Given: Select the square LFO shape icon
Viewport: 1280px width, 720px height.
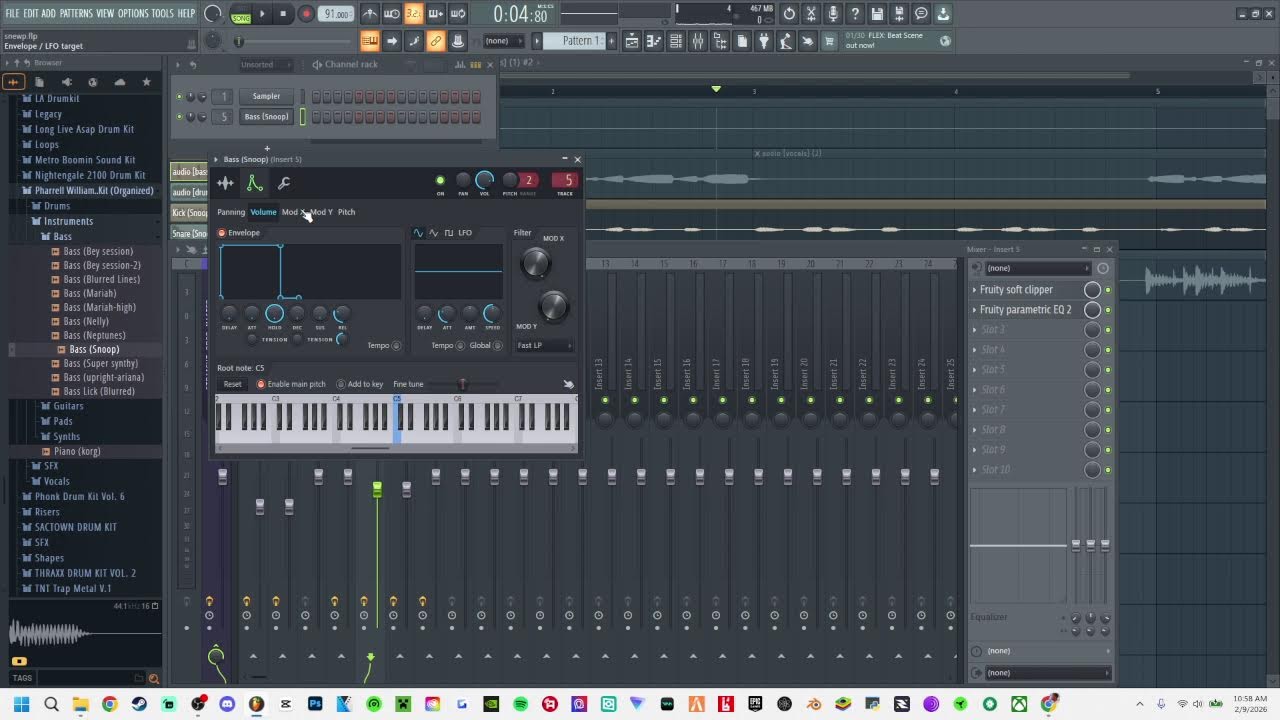Looking at the screenshot, I should click(x=449, y=233).
